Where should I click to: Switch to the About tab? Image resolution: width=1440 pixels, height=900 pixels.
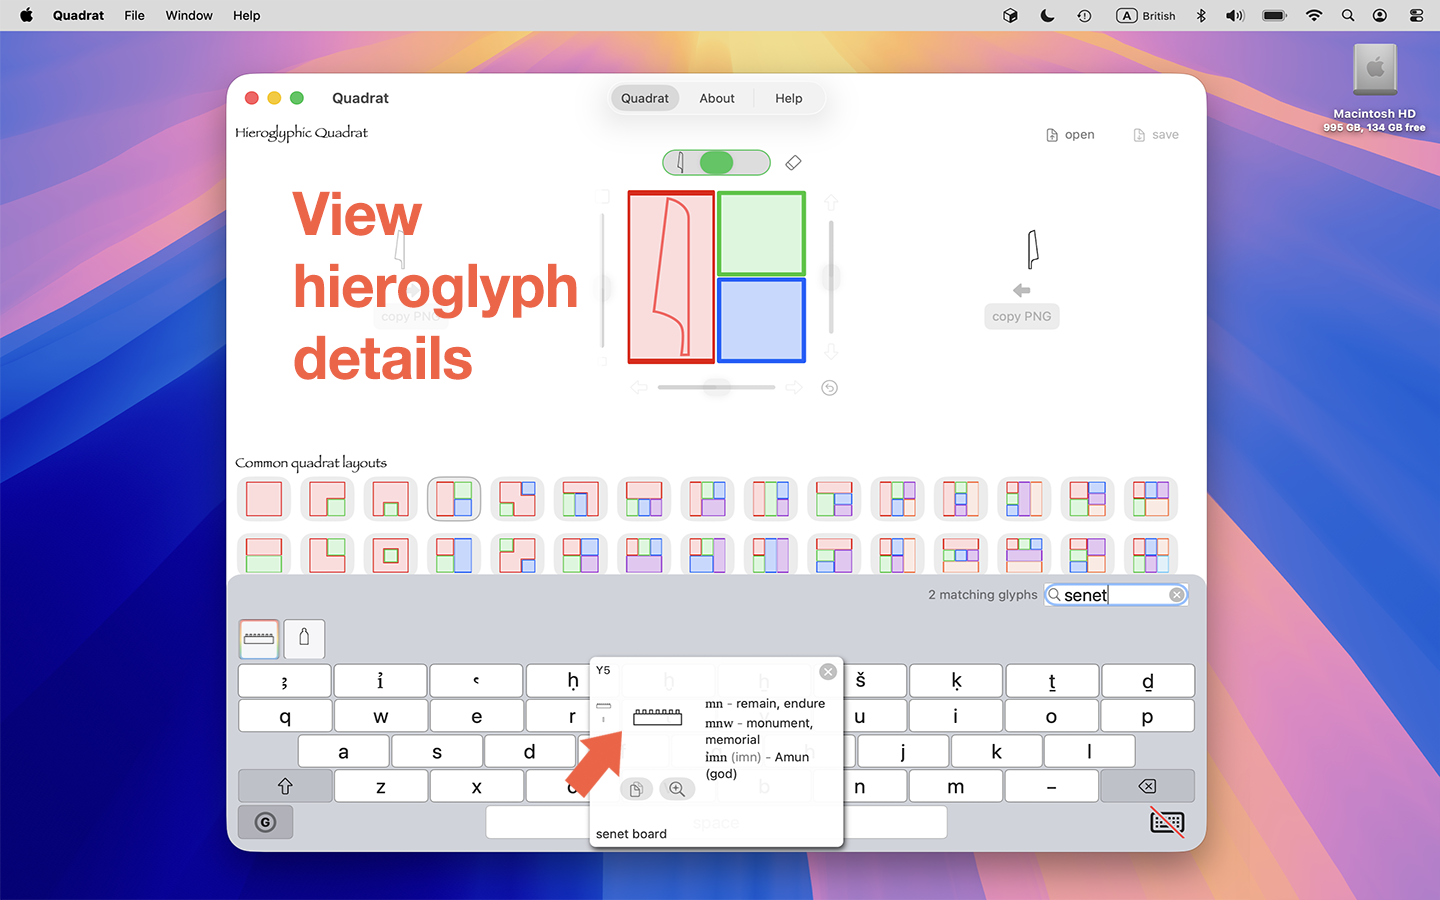click(716, 98)
